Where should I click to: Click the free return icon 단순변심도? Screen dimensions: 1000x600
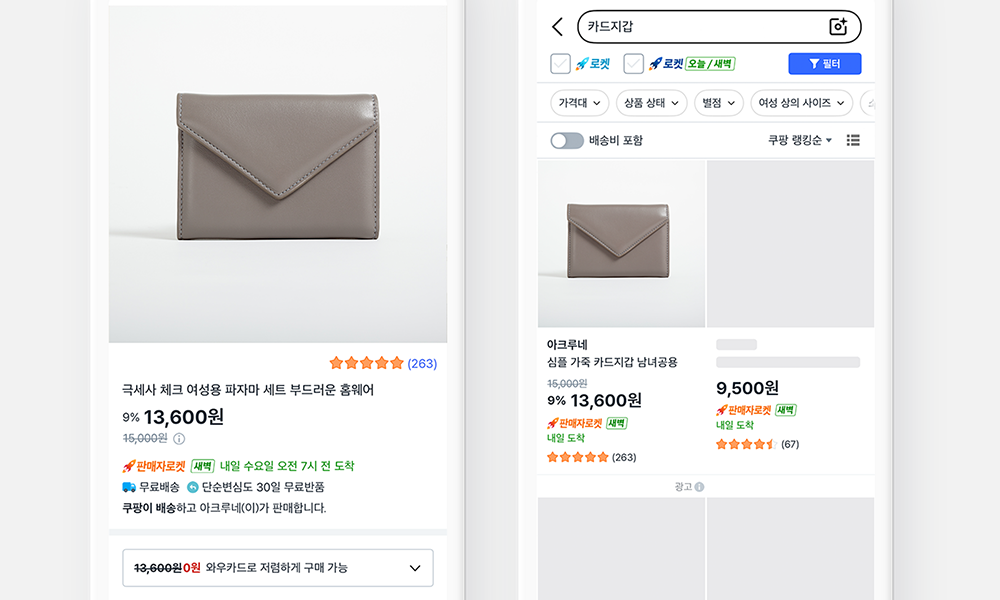point(192,487)
